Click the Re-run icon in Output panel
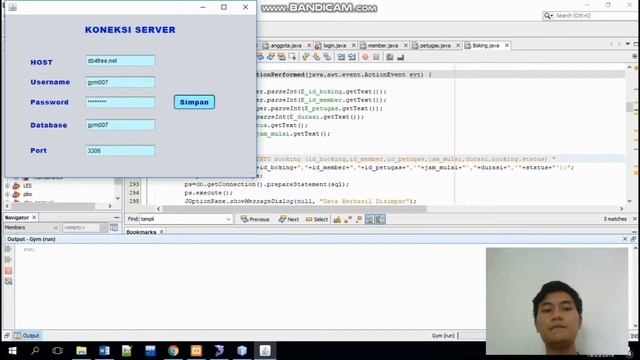This screenshot has height=360, width=640. click(x=8, y=249)
